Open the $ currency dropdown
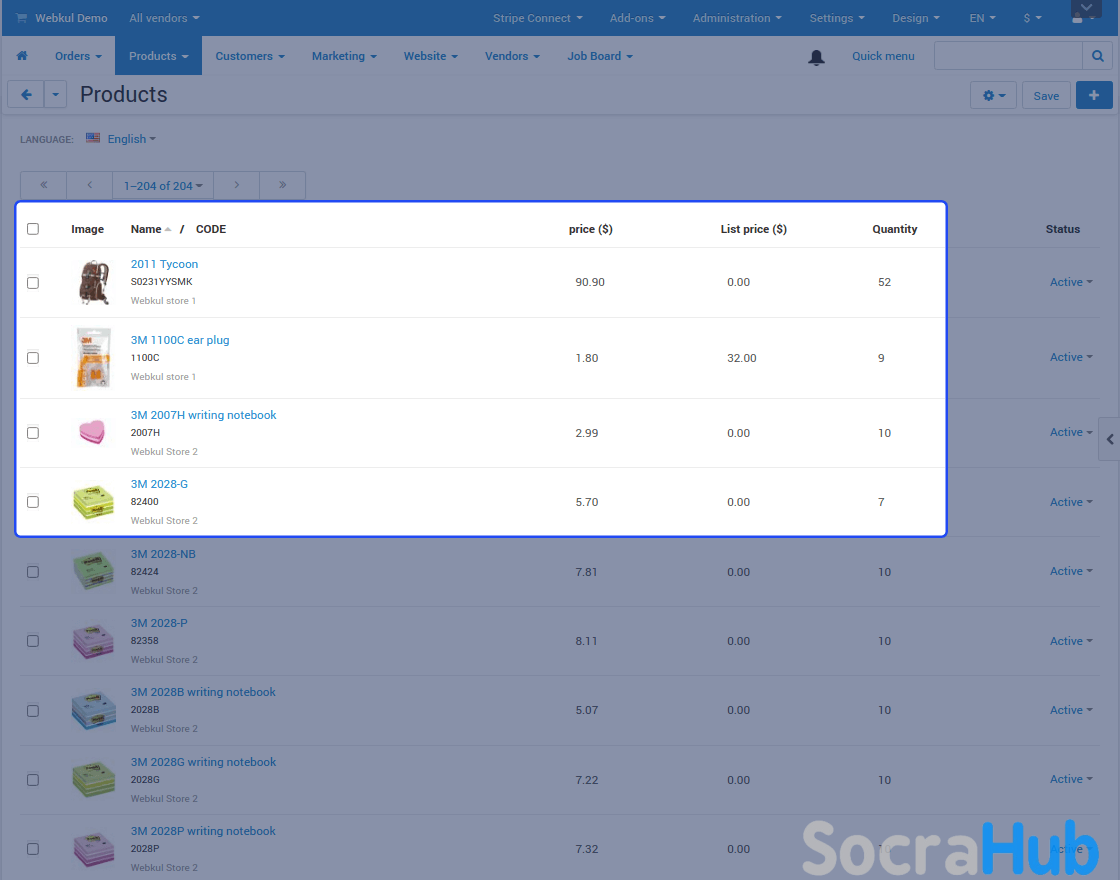 (x=1032, y=18)
